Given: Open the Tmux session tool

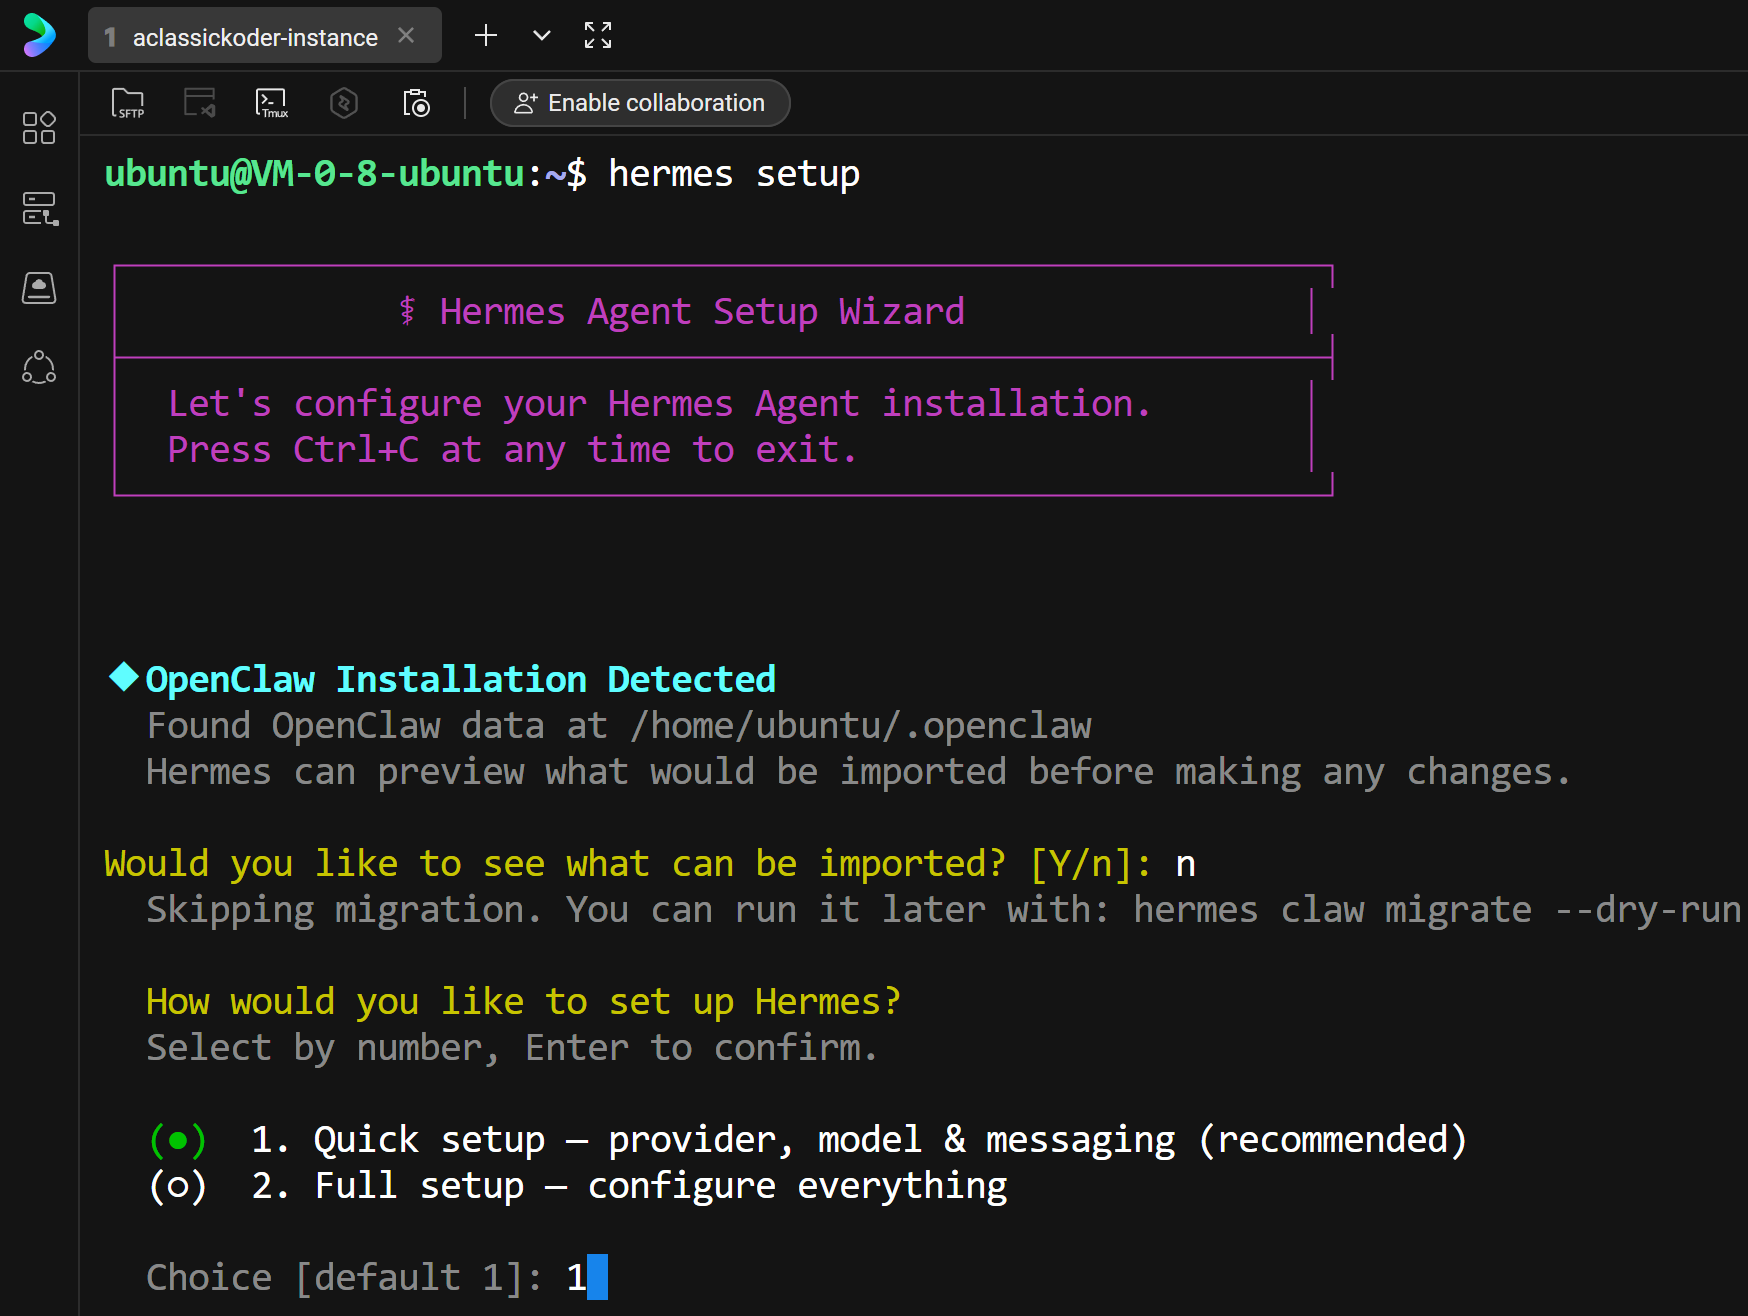Looking at the screenshot, I should click(272, 103).
